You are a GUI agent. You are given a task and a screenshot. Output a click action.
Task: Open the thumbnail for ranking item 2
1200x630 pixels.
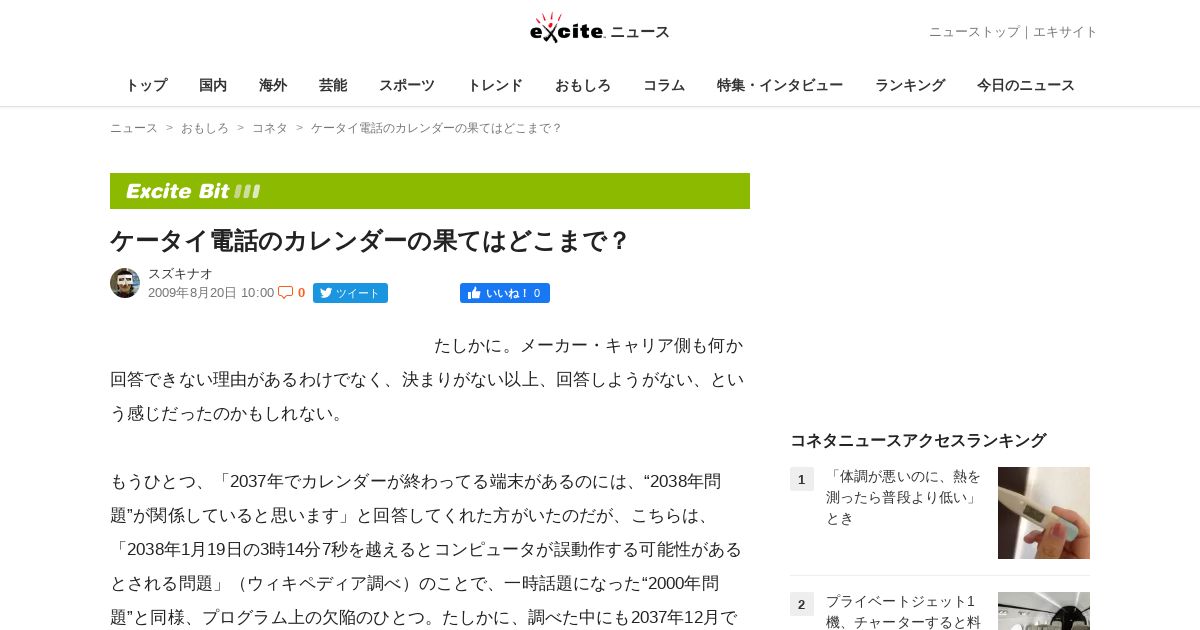click(1044, 611)
